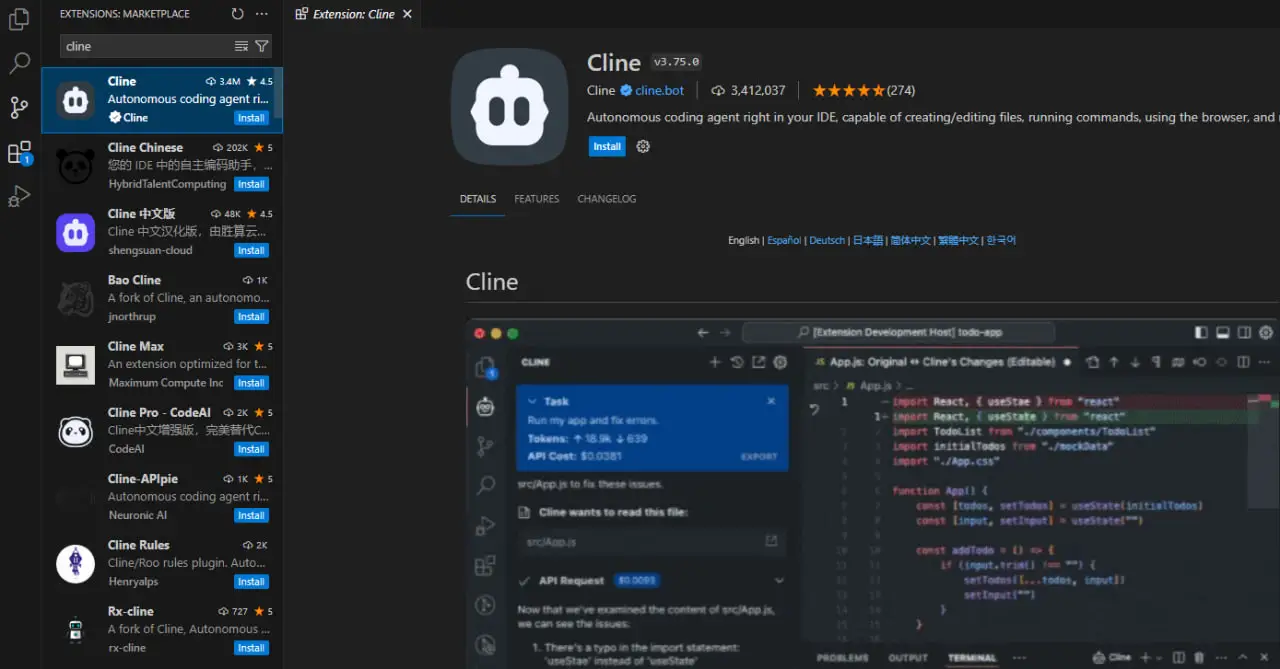Image resolution: width=1280 pixels, height=669 pixels.
Task: Click the Rx-cline robot icon
Action: tap(75, 630)
